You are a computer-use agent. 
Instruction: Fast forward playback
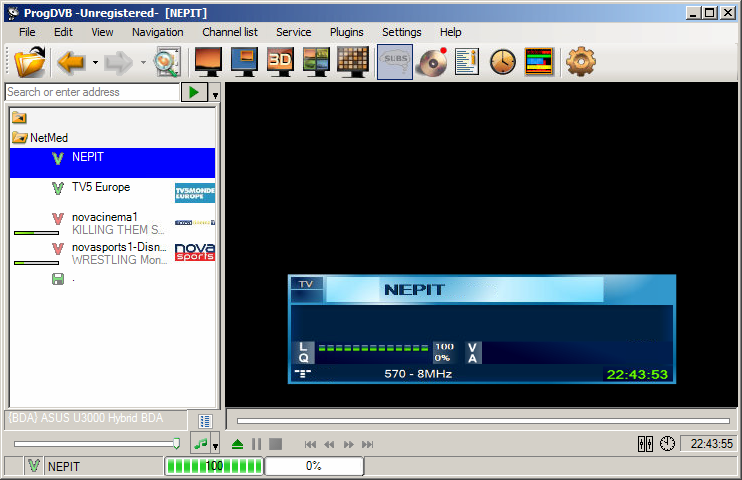coord(348,444)
